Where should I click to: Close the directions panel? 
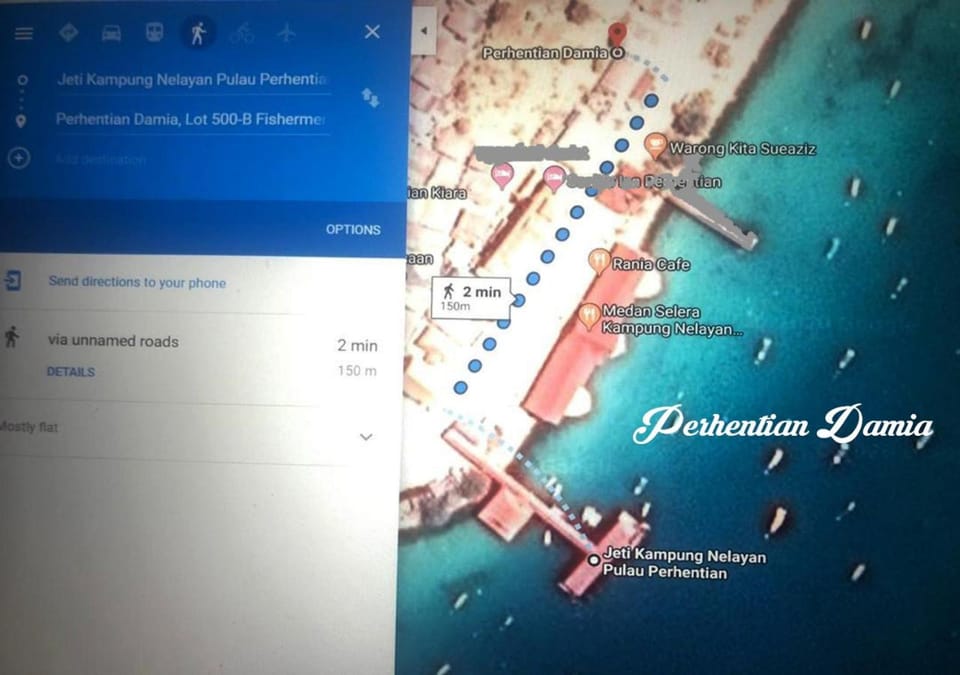372,32
